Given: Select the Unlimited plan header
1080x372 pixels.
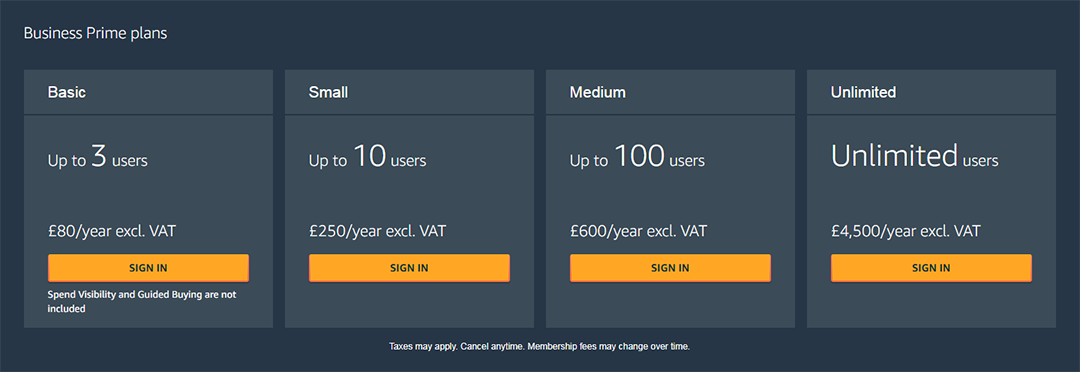Looking at the screenshot, I should (x=931, y=92).
